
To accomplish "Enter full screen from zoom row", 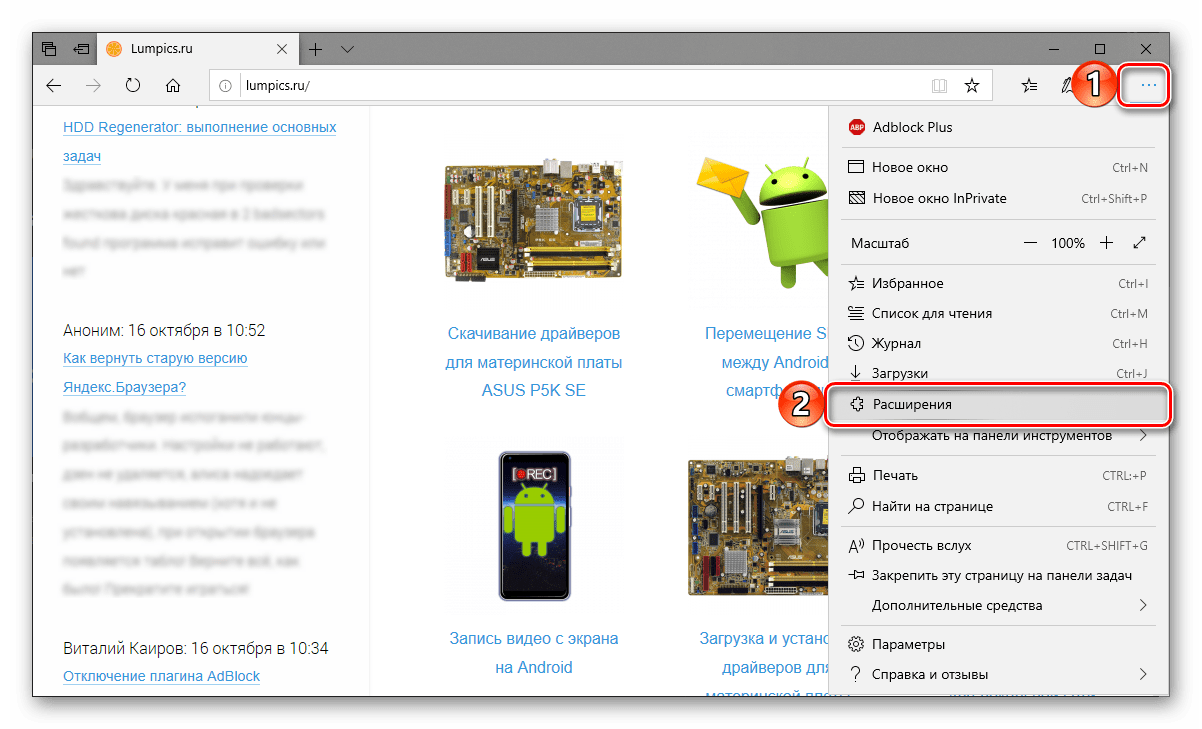I will click(x=1139, y=243).
